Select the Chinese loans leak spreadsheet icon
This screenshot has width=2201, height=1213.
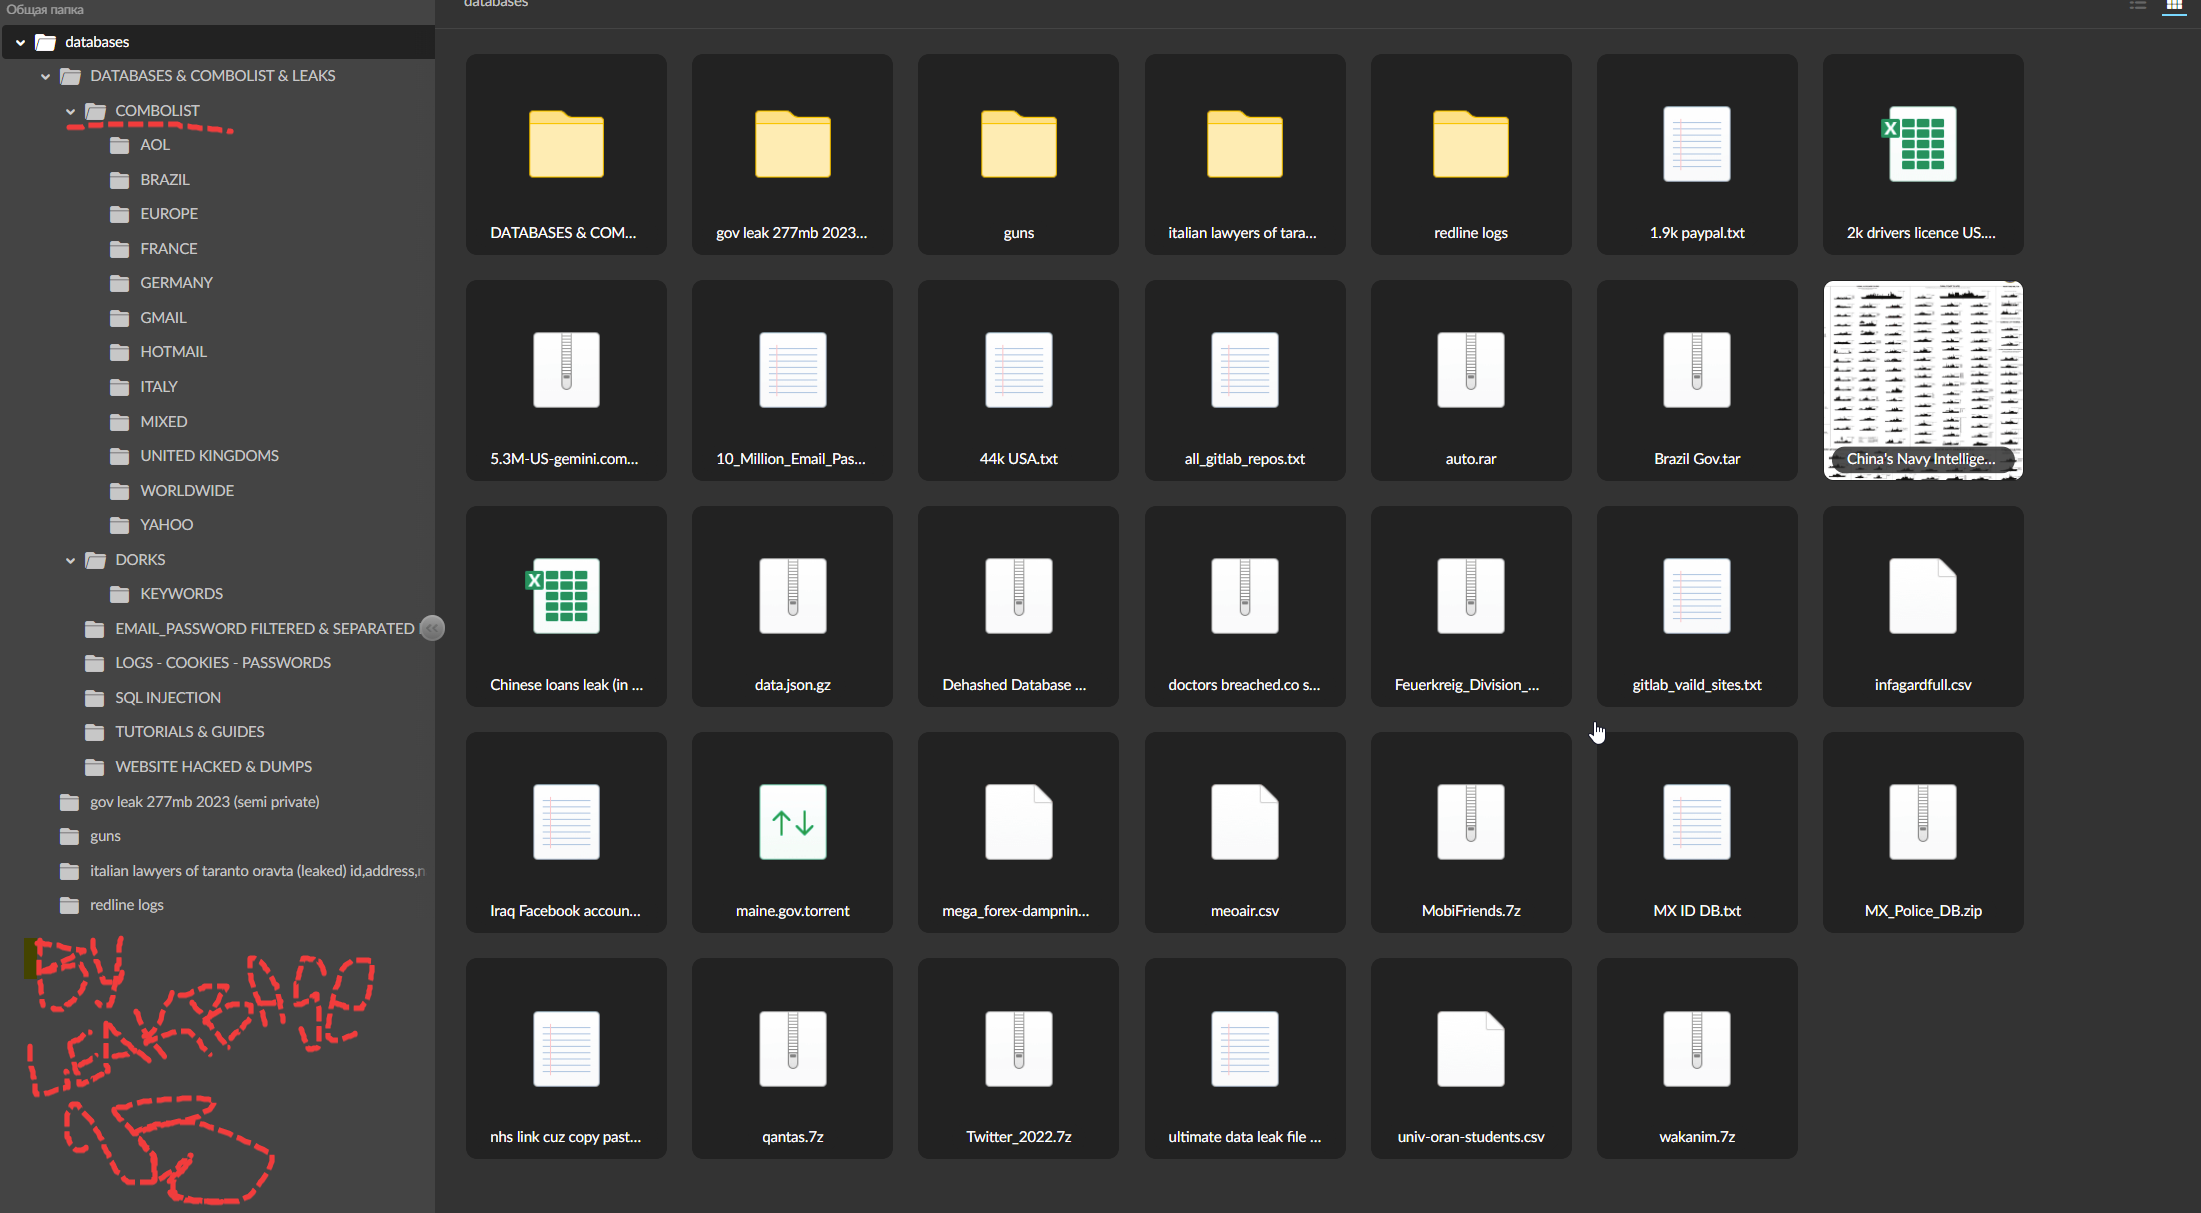(x=564, y=596)
